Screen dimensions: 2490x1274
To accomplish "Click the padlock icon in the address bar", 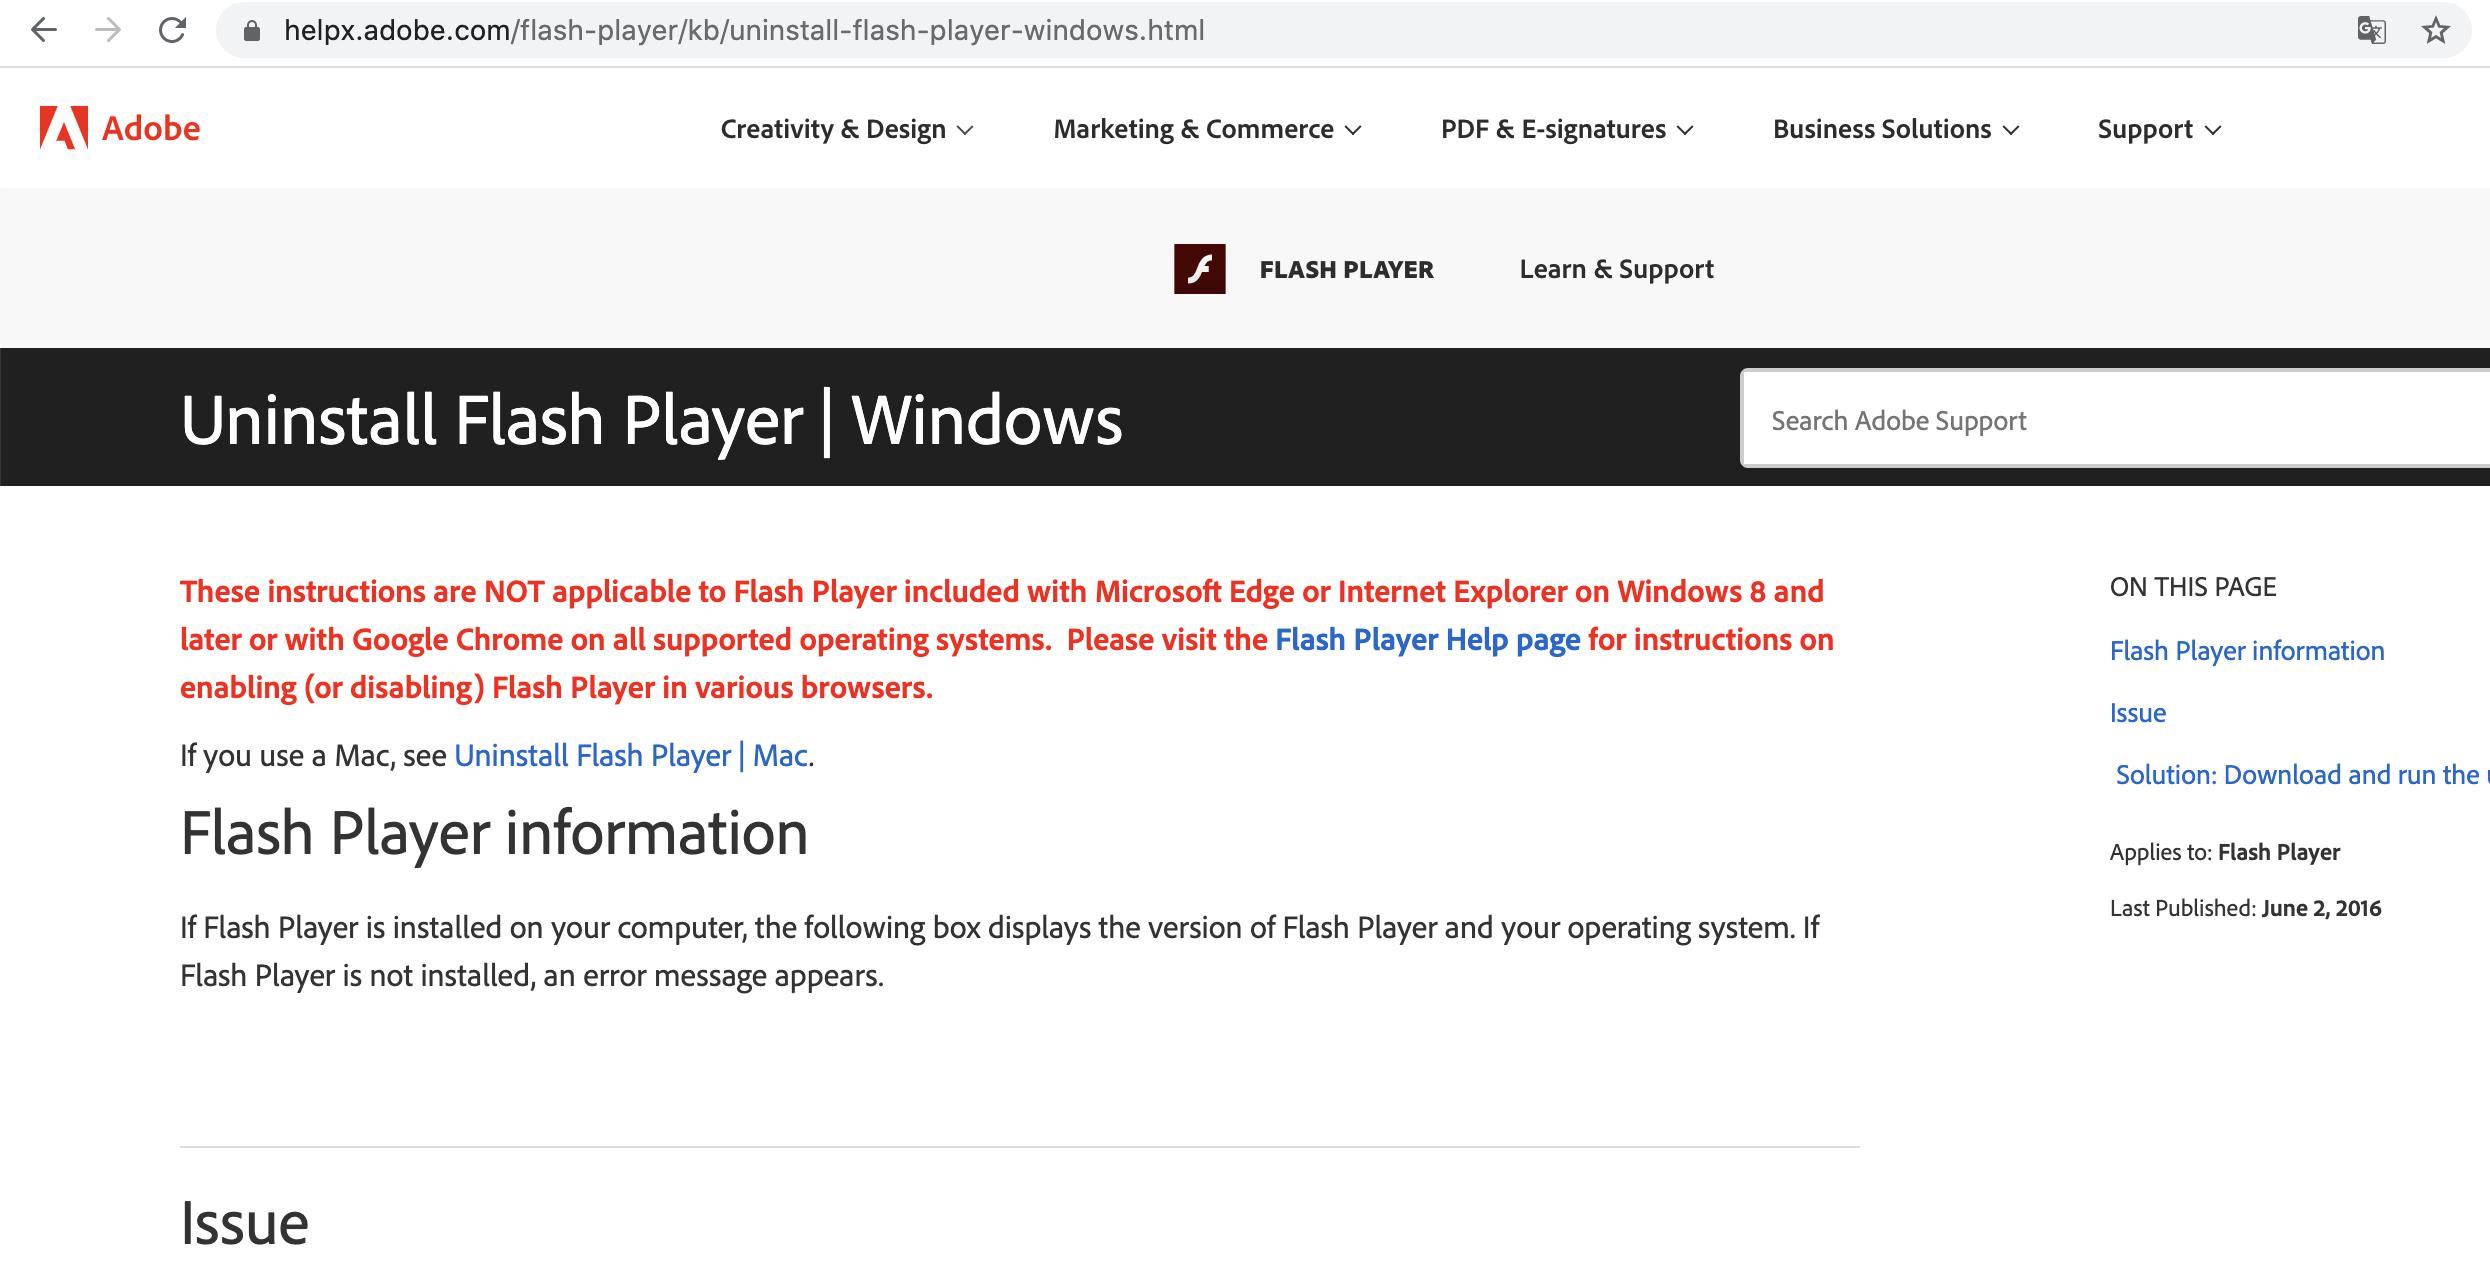I will (x=251, y=31).
